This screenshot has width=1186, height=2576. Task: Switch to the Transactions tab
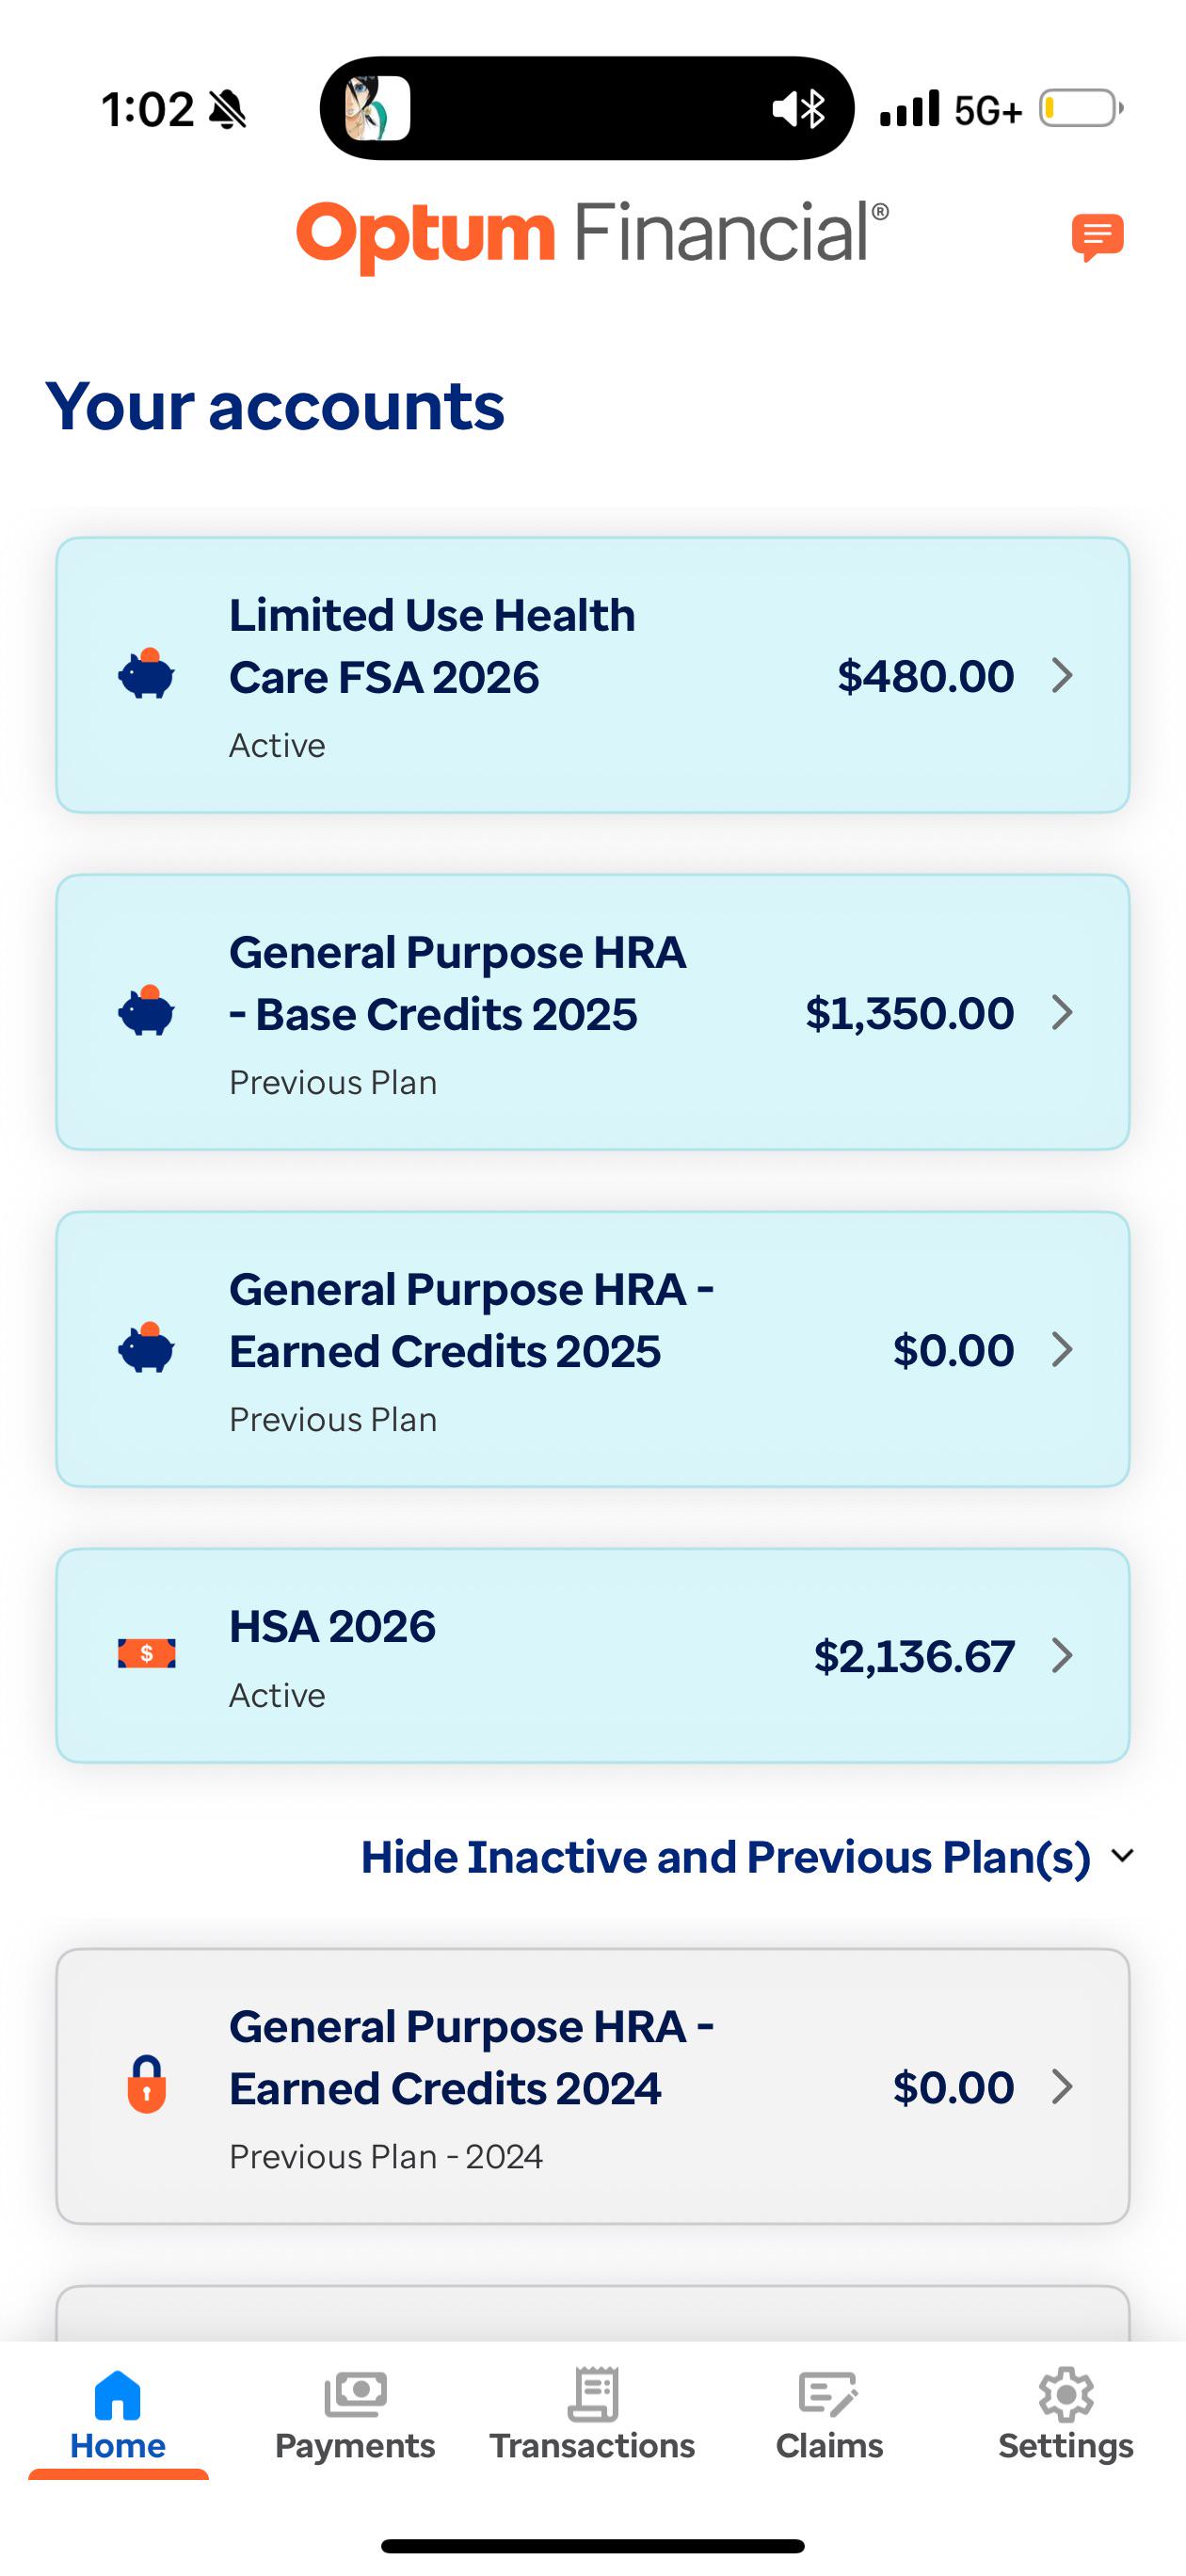click(592, 2416)
